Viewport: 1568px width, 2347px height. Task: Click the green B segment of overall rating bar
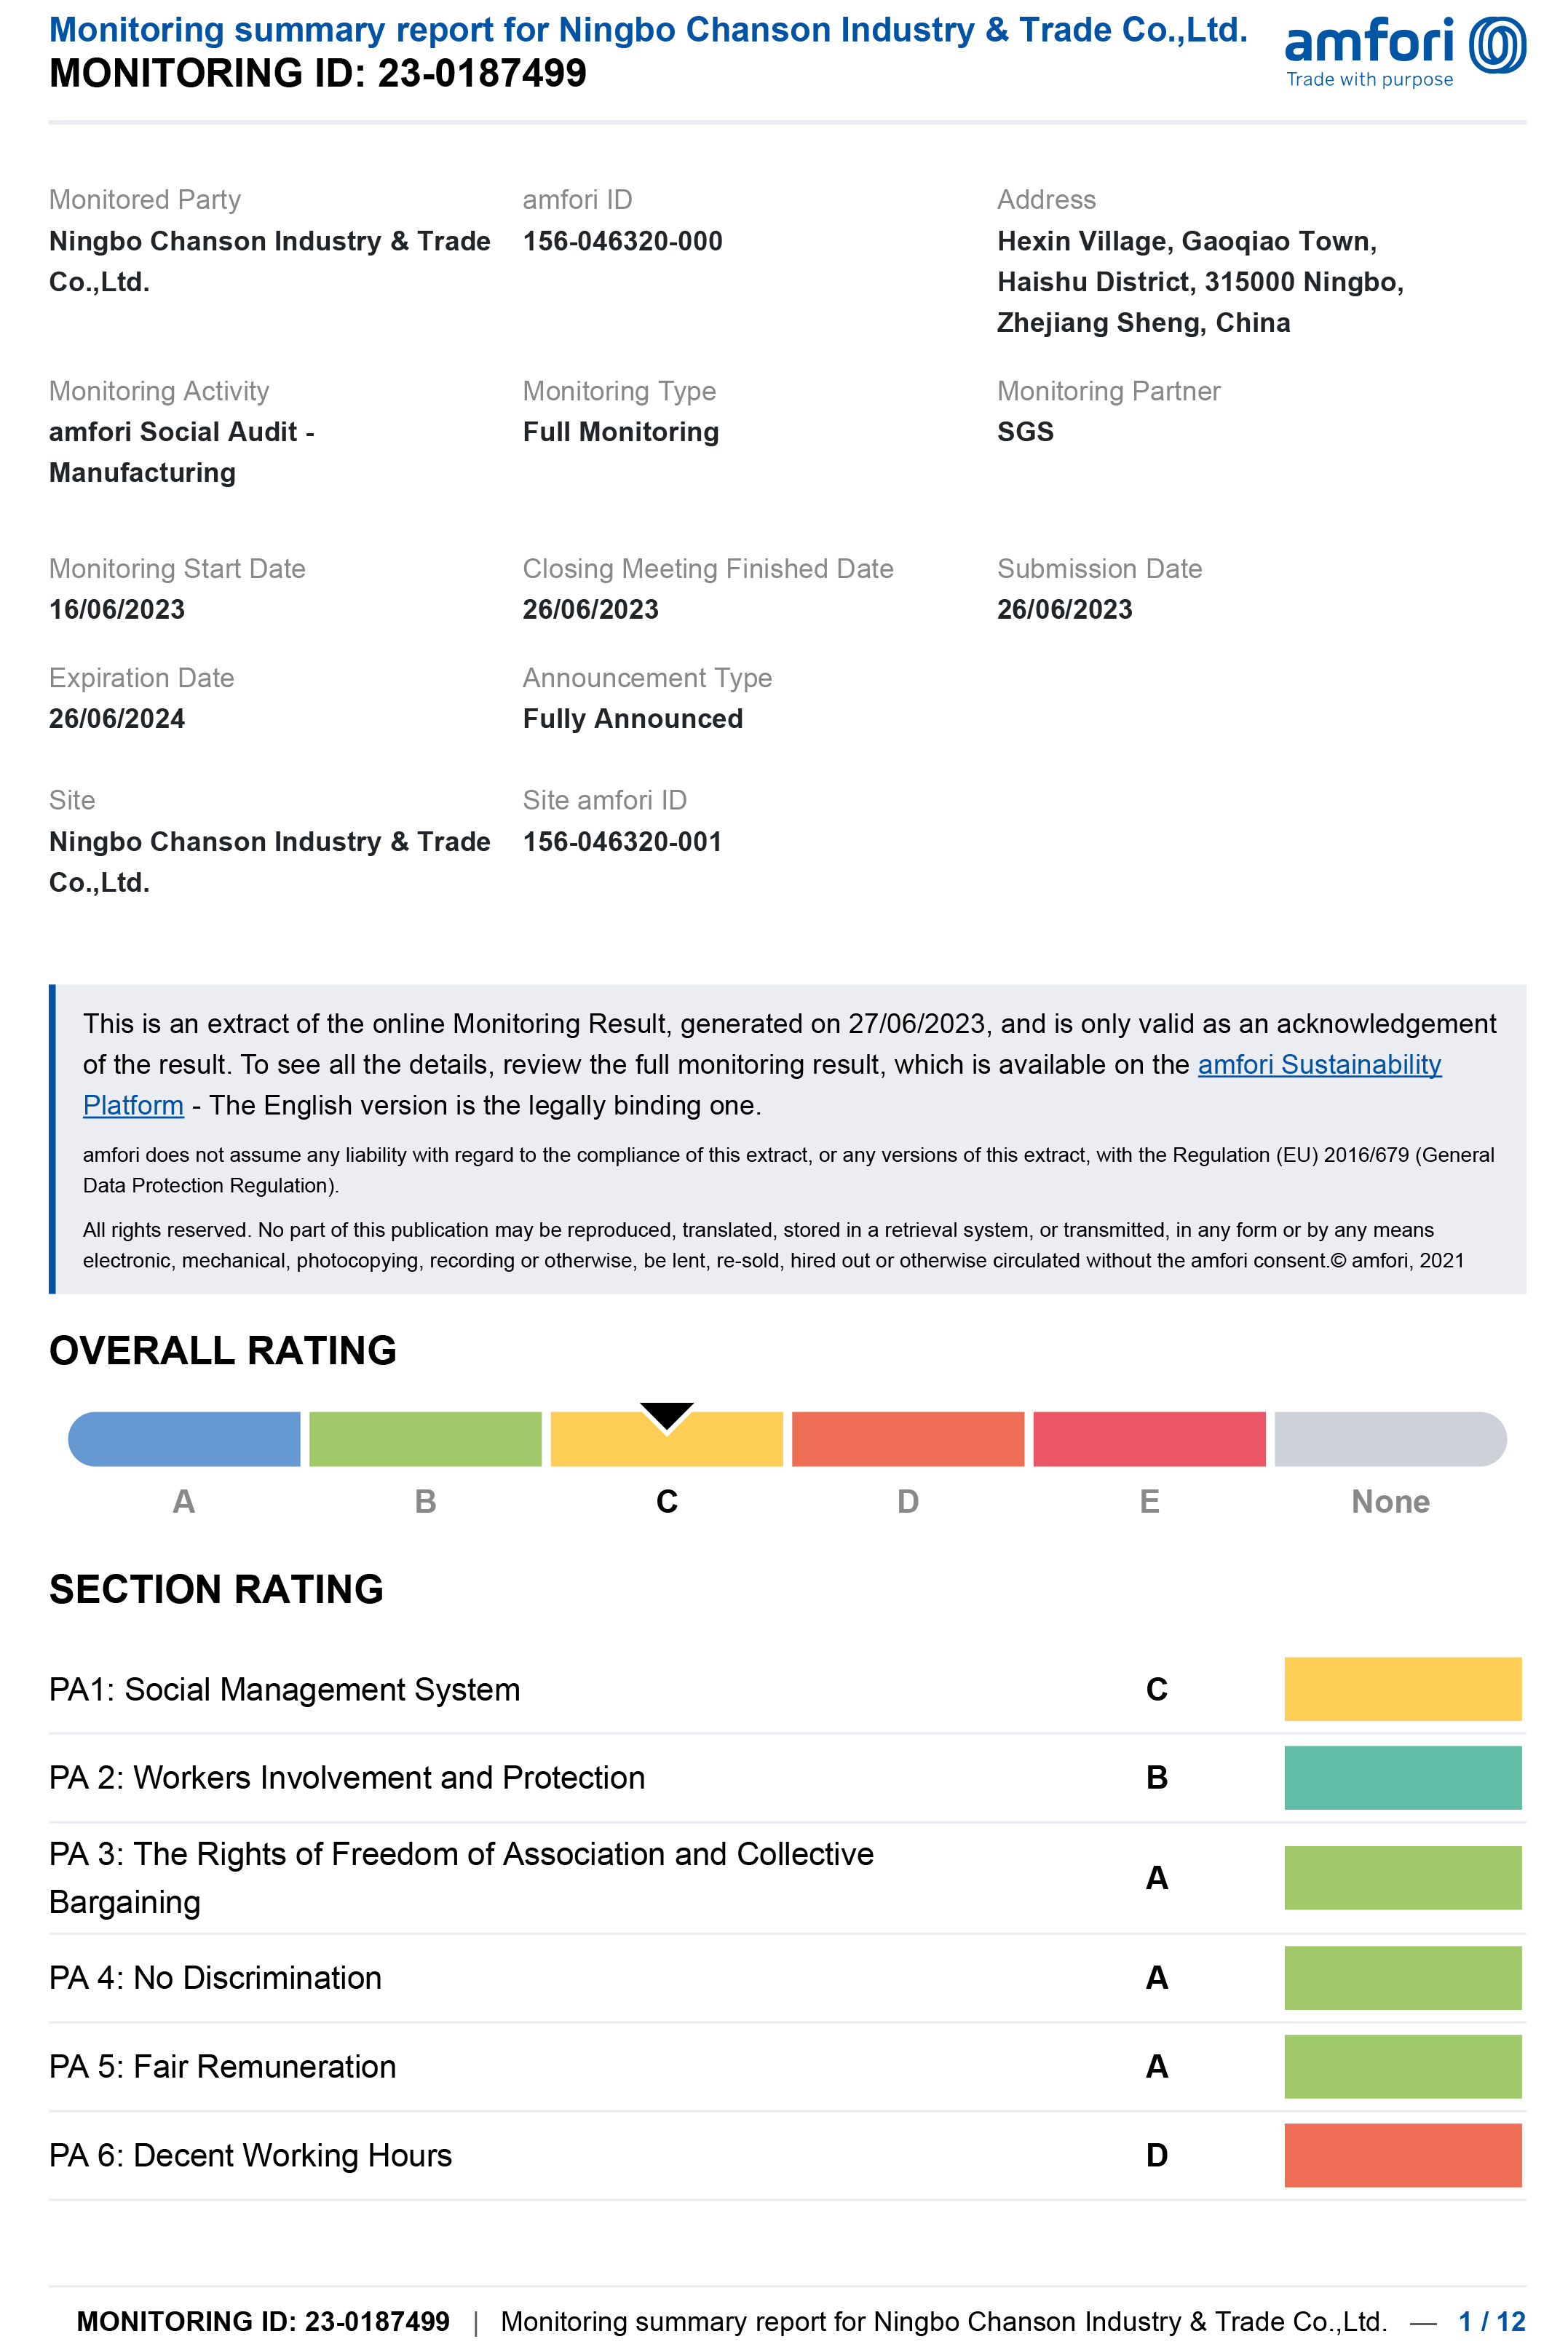425,1439
